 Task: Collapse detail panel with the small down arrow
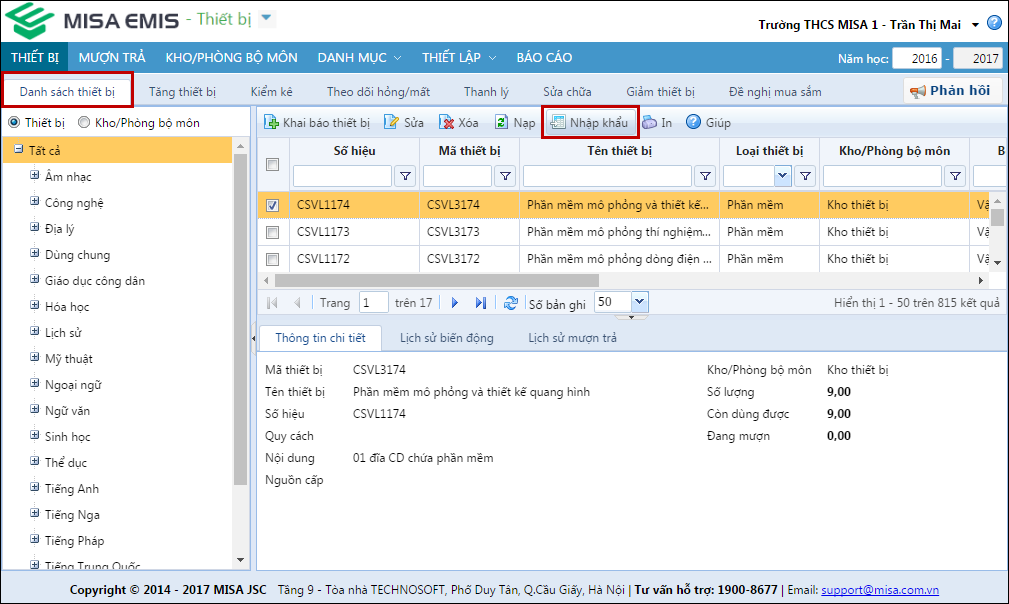pos(631,317)
